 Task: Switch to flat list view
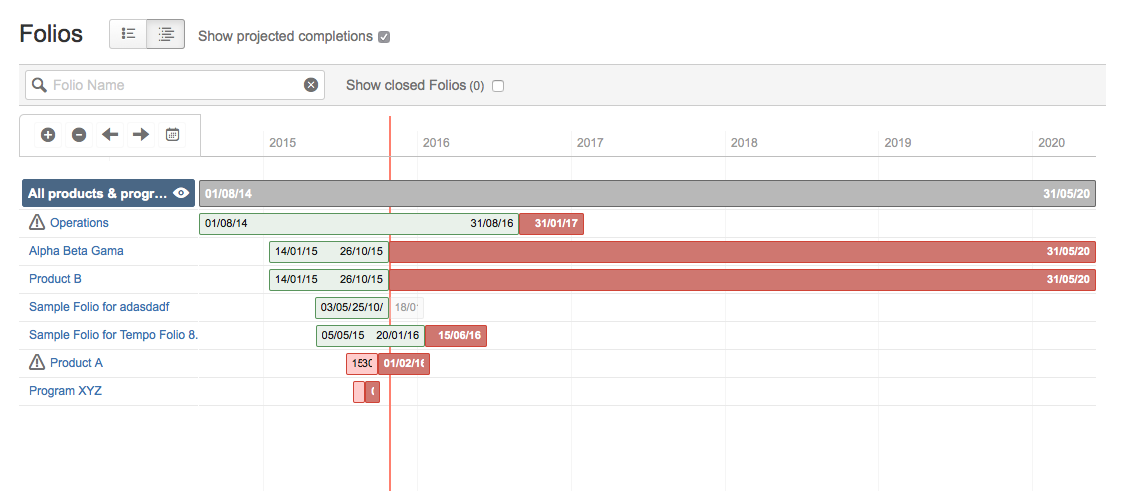tap(128, 34)
